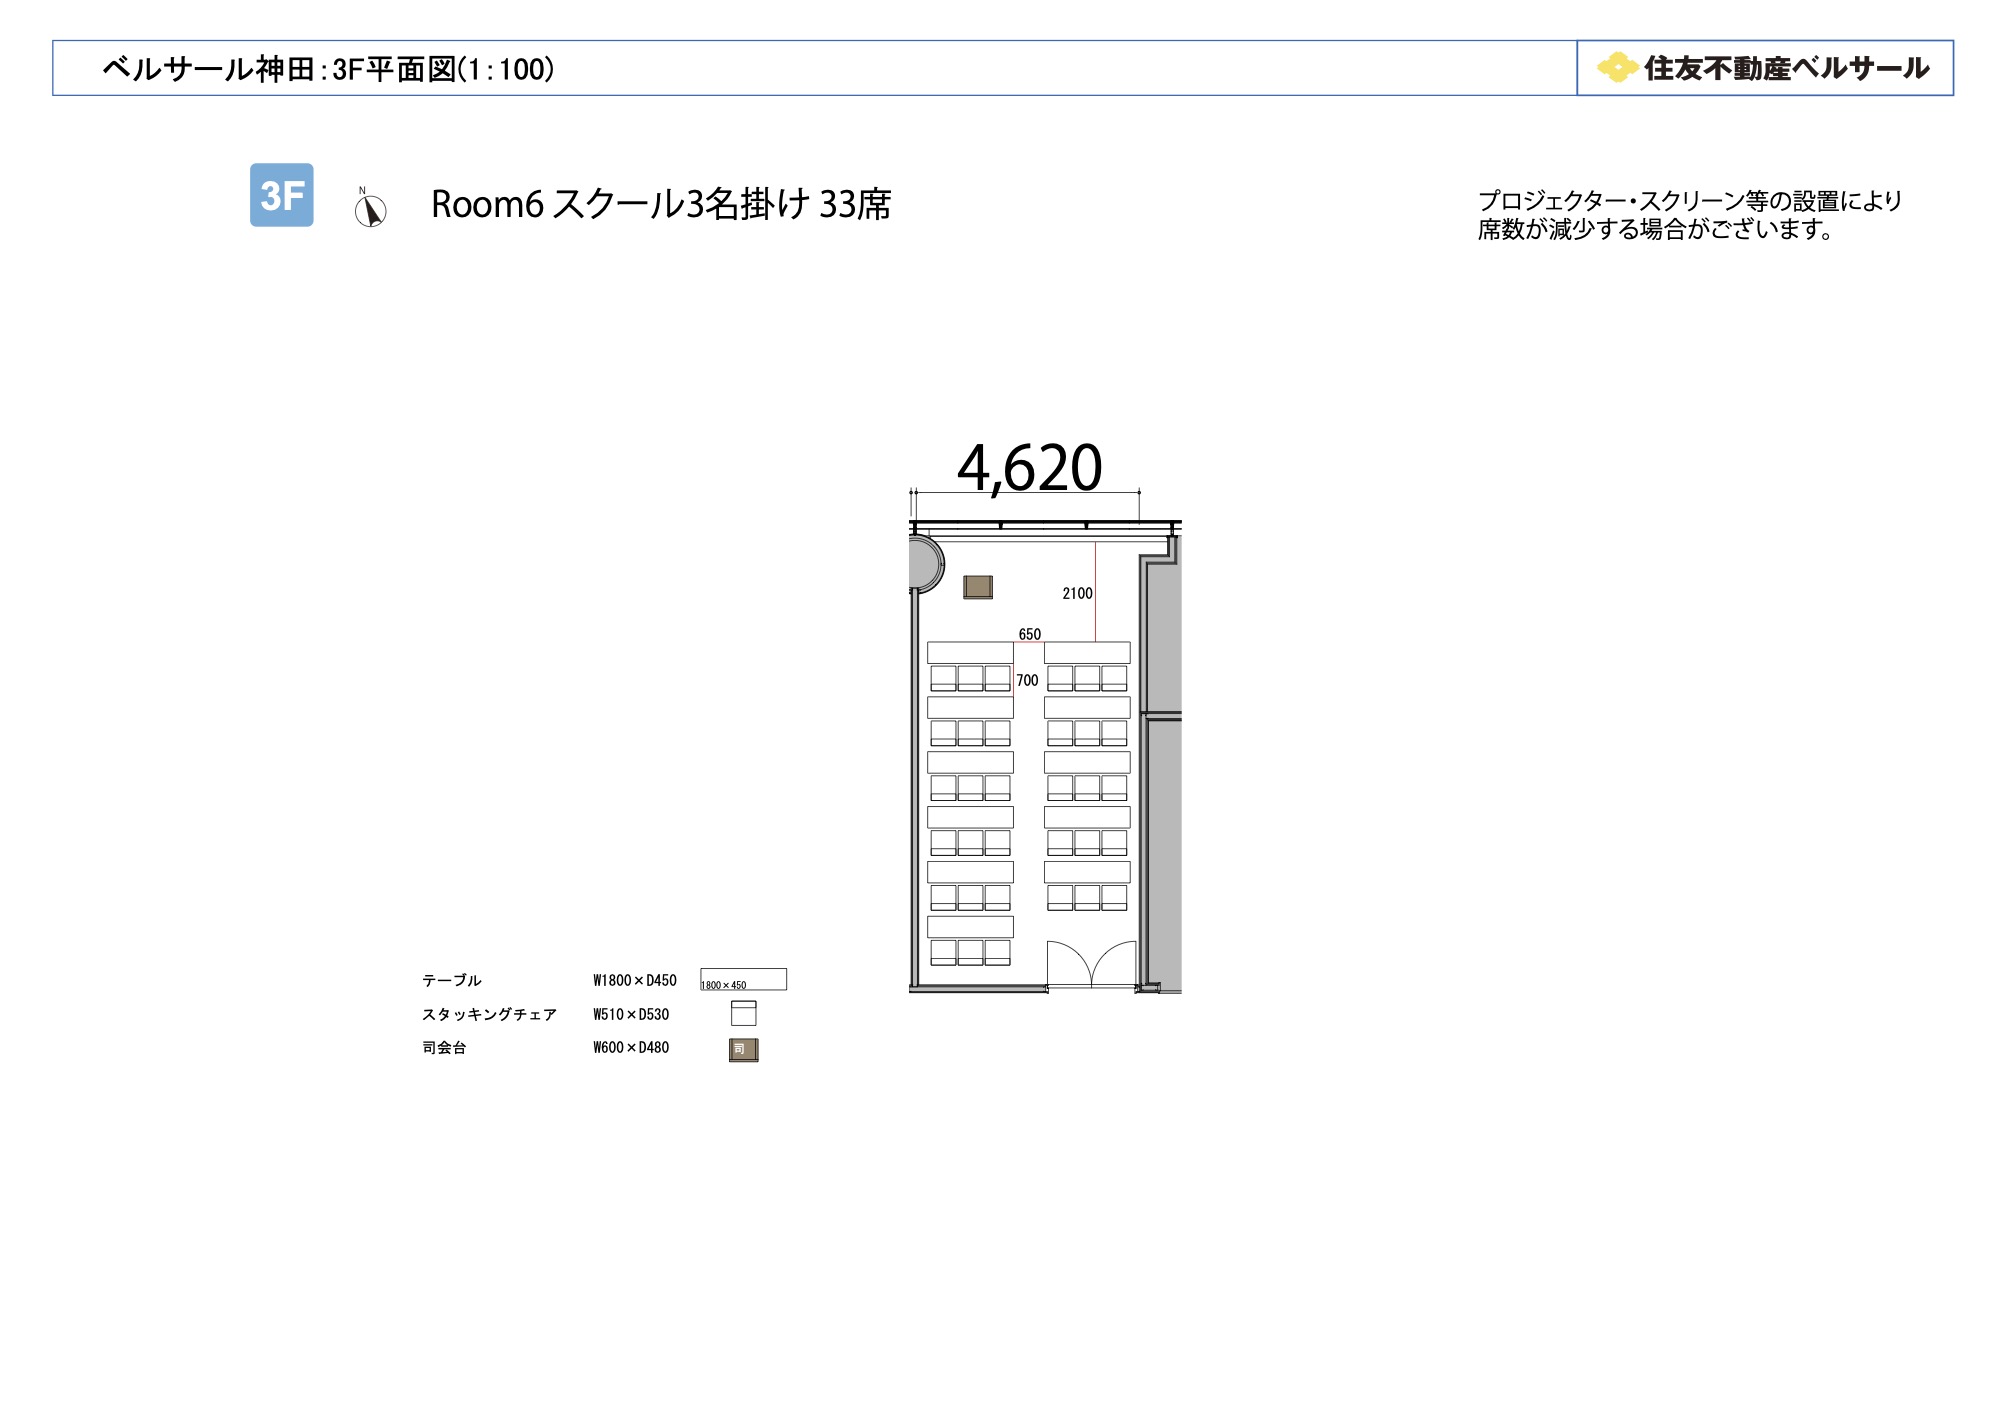Click the north compass arrow icon
The width and height of the screenshot is (2000, 1414).
tap(370, 208)
